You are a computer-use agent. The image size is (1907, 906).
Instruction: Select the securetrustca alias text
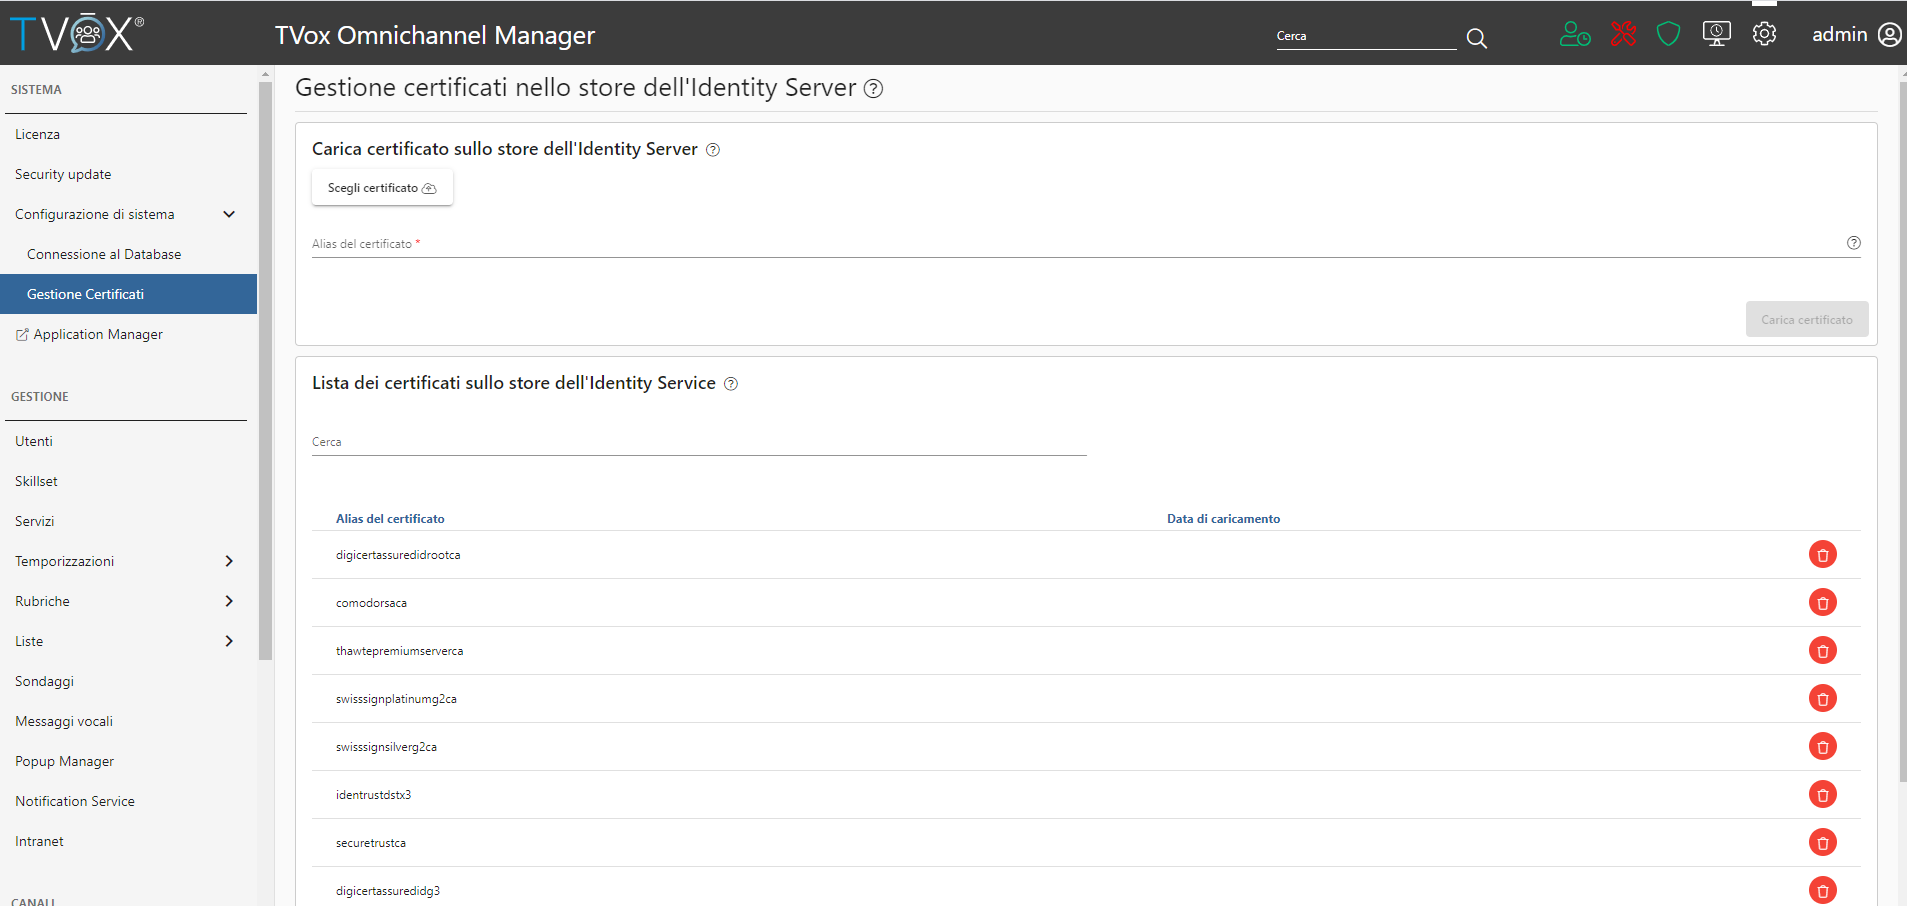371,843
